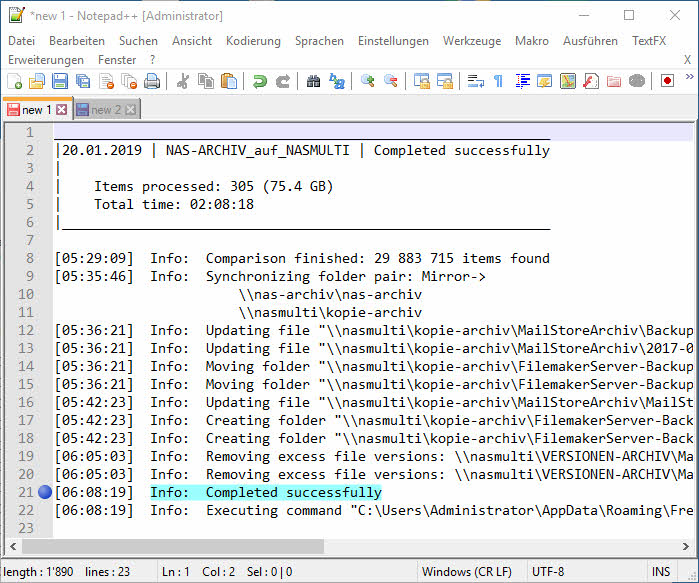
Task: Create a new document via toolbar icon
Action: (x=15, y=81)
